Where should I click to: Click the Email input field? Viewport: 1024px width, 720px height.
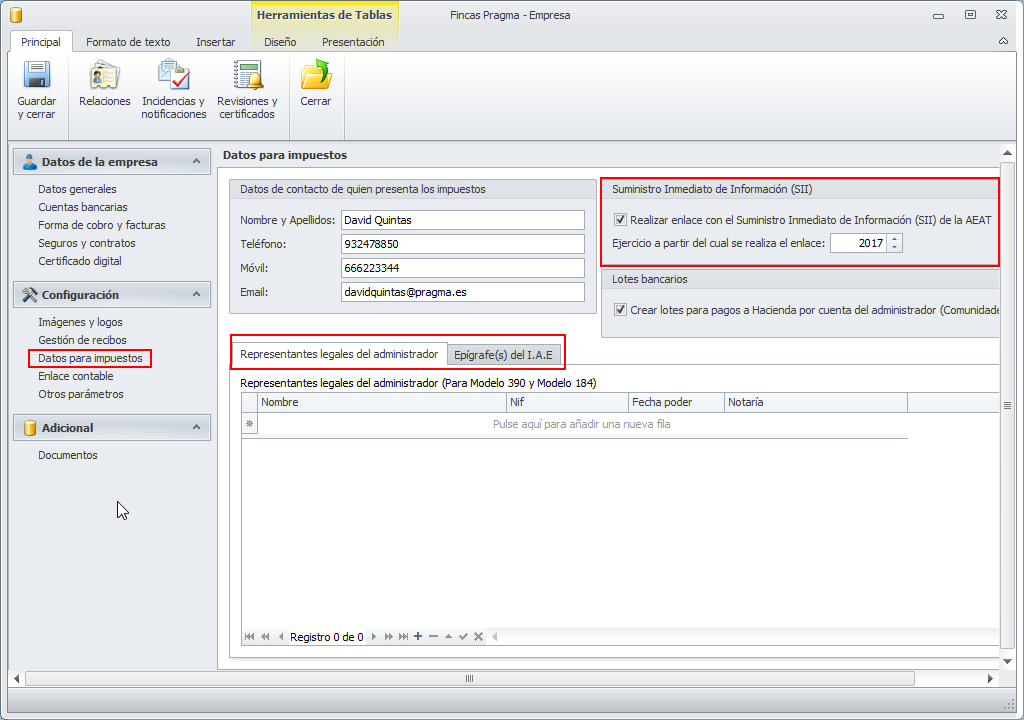462,292
